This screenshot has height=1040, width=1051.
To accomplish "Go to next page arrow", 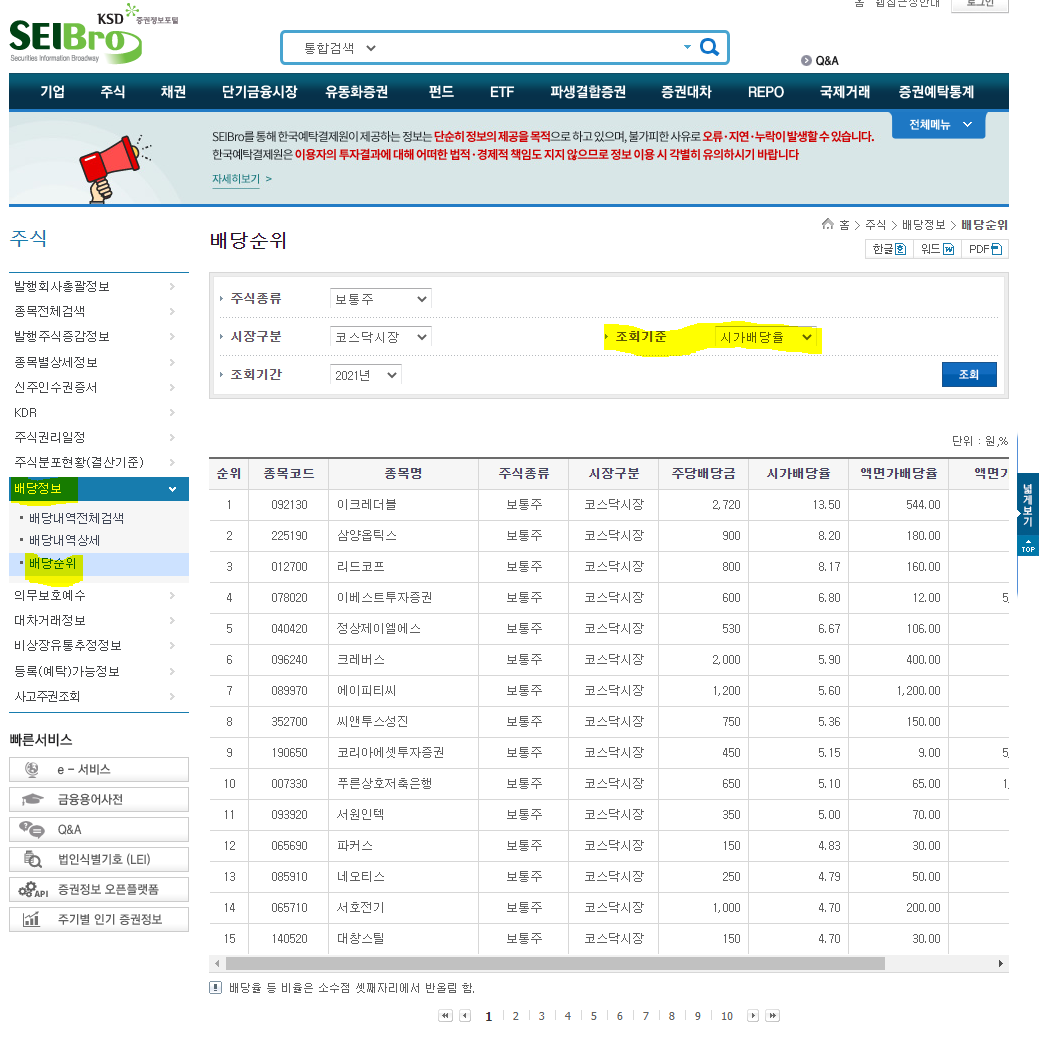I will (753, 1016).
